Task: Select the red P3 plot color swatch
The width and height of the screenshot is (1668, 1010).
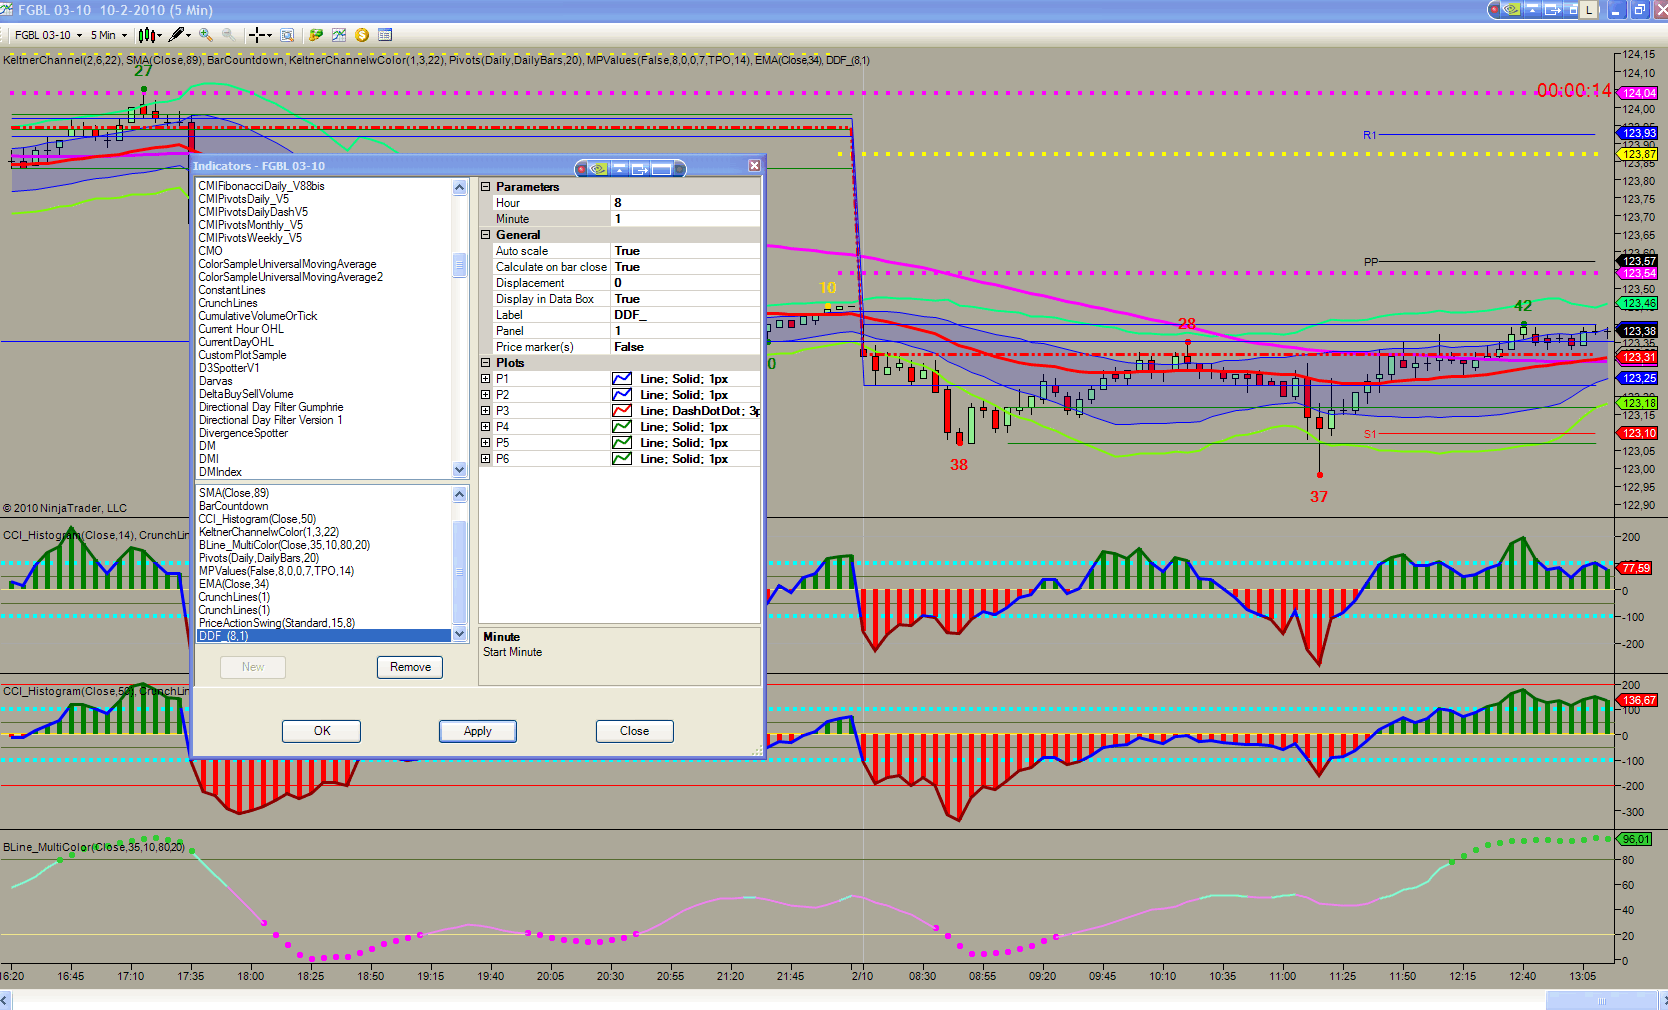Action: point(622,411)
